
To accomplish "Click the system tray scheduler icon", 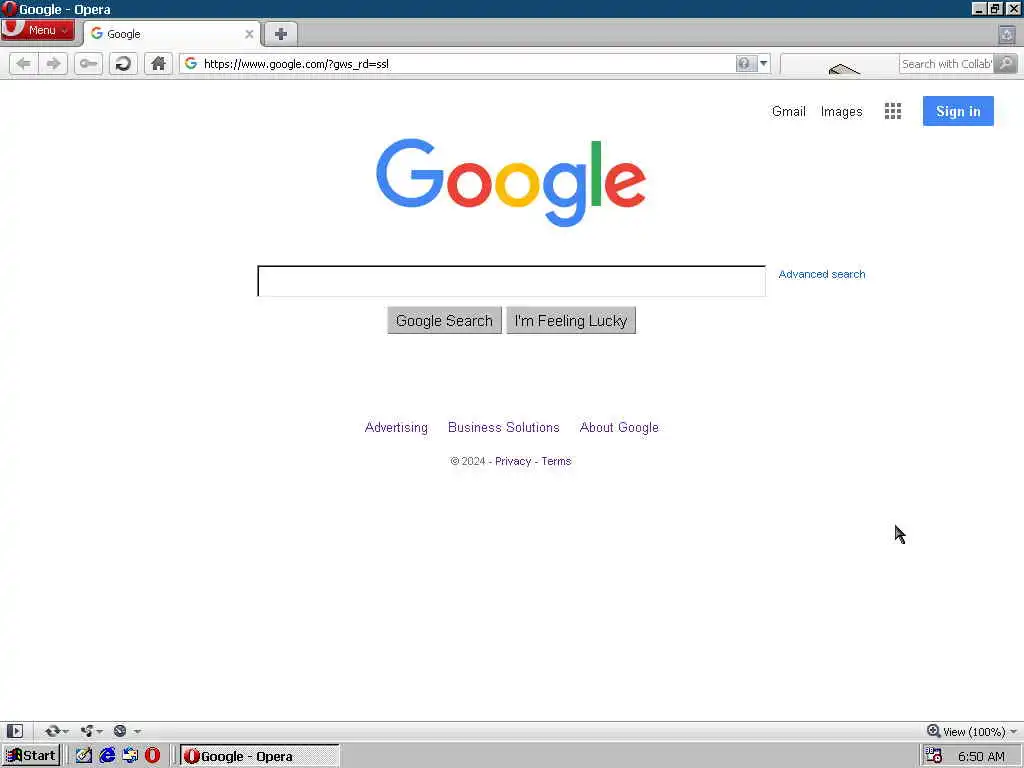I will click(934, 756).
